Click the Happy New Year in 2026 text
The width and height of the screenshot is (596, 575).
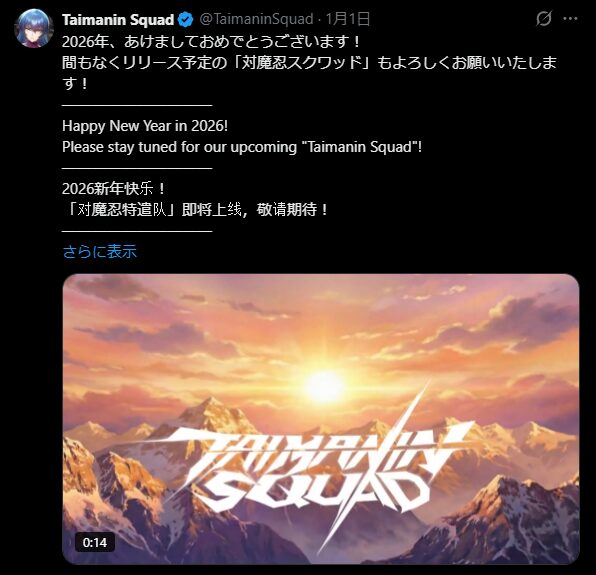(145, 126)
